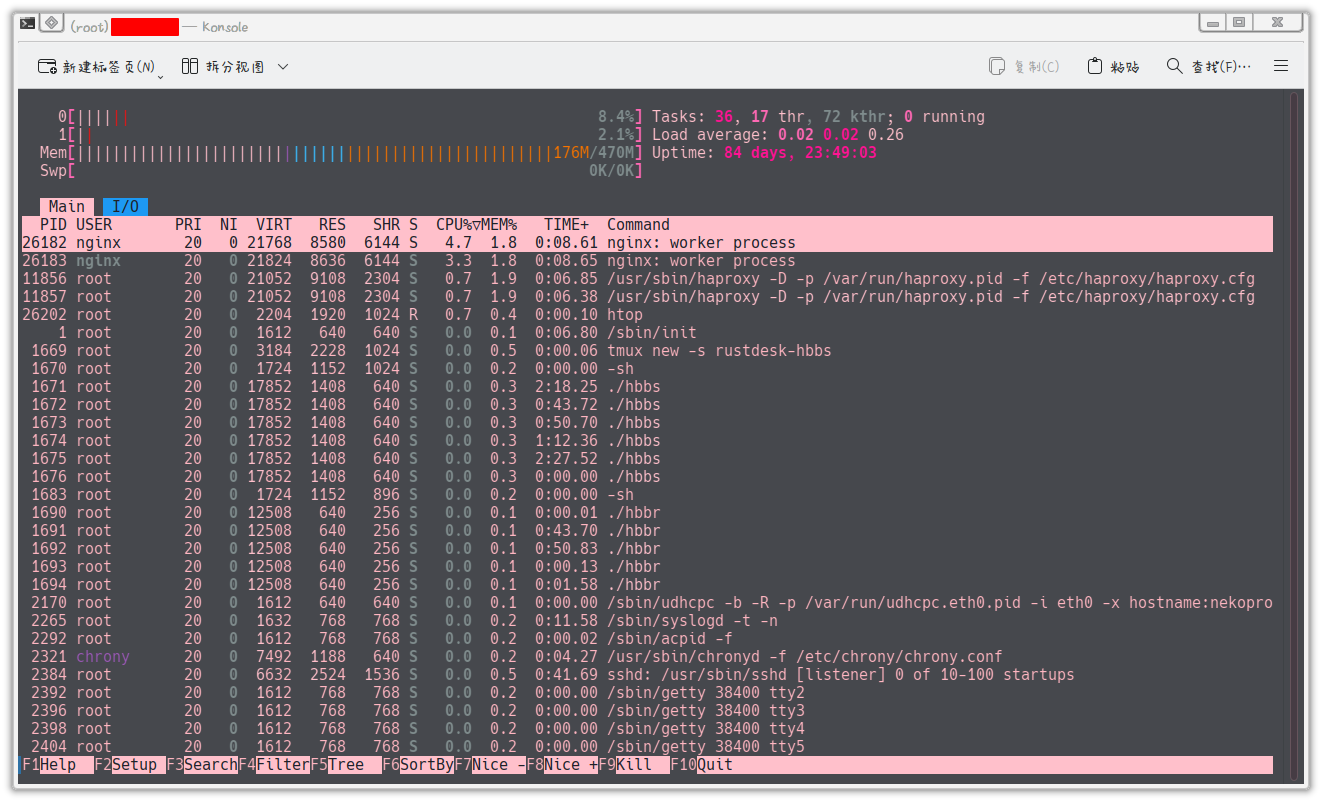This screenshot has height=802, width=1322.
Task: Sort by the CPU% column header
Action: (x=454, y=225)
